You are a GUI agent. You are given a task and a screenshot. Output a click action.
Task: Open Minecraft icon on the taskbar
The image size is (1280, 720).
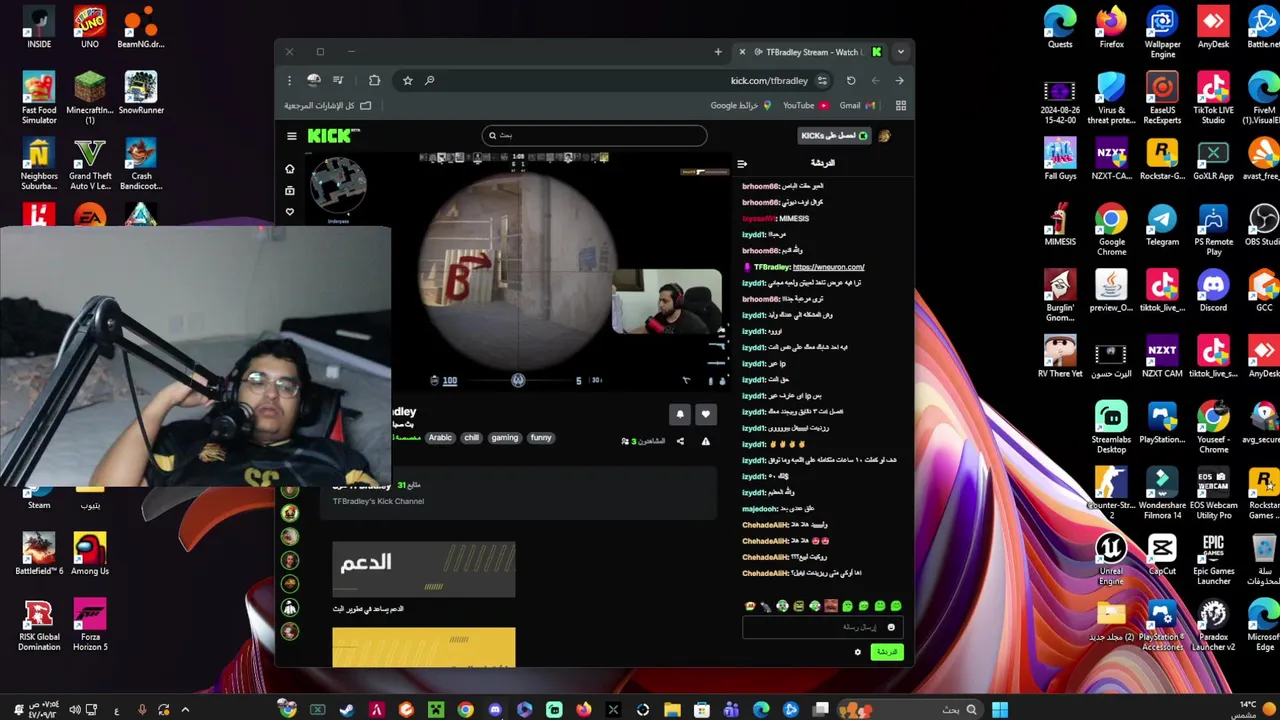pyautogui.click(x=436, y=710)
